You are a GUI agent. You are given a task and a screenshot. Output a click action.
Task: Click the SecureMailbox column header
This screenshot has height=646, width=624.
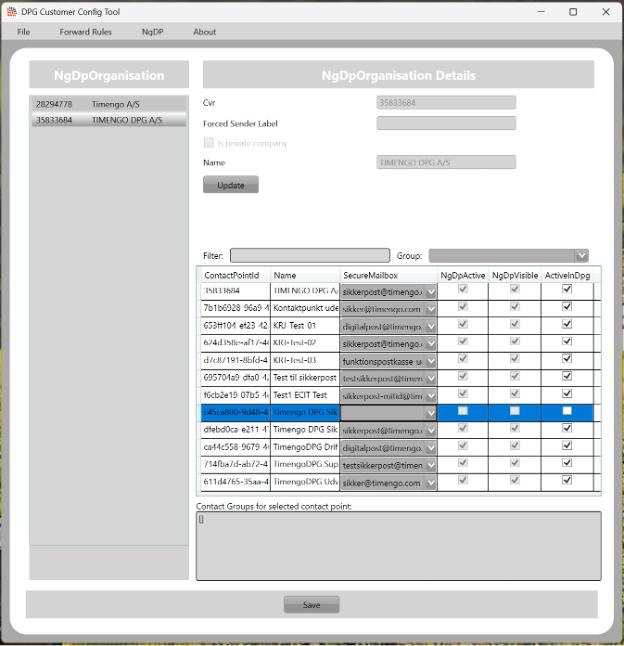tap(371, 275)
